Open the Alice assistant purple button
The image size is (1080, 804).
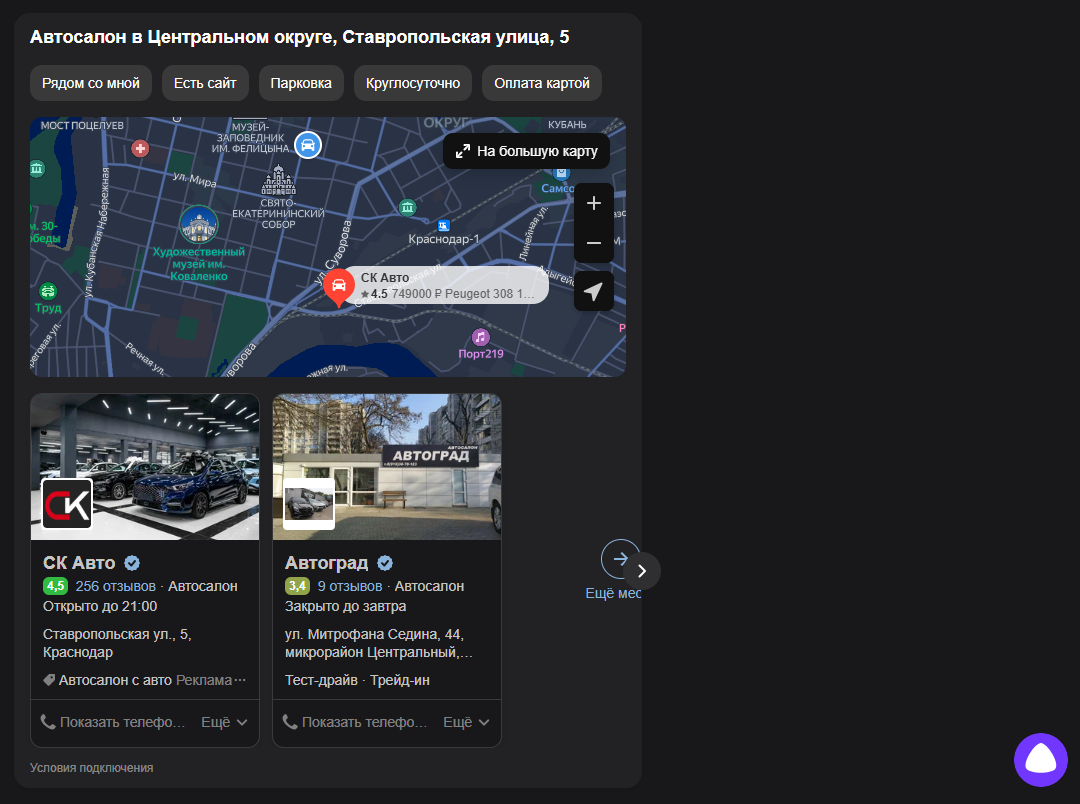click(x=1041, y=760)
